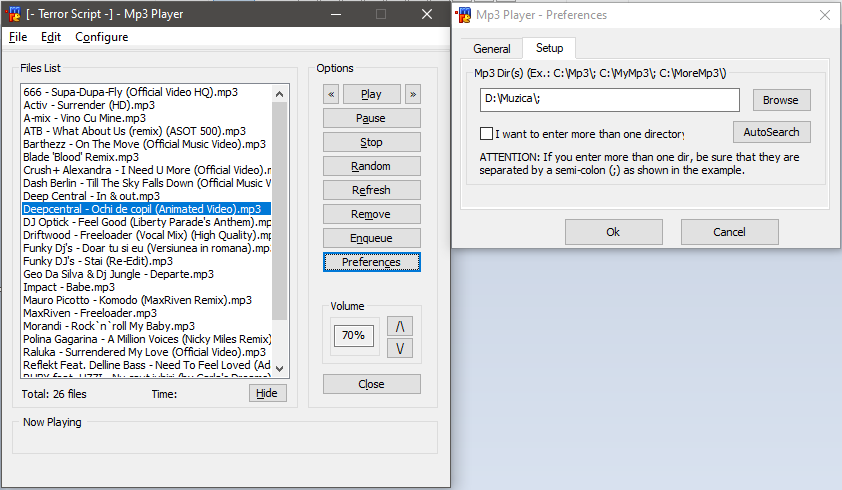Open the File menu
Image resolution: width=842 pixels, height=490 pixels.
pyautogui.click(x=18, y=37)
